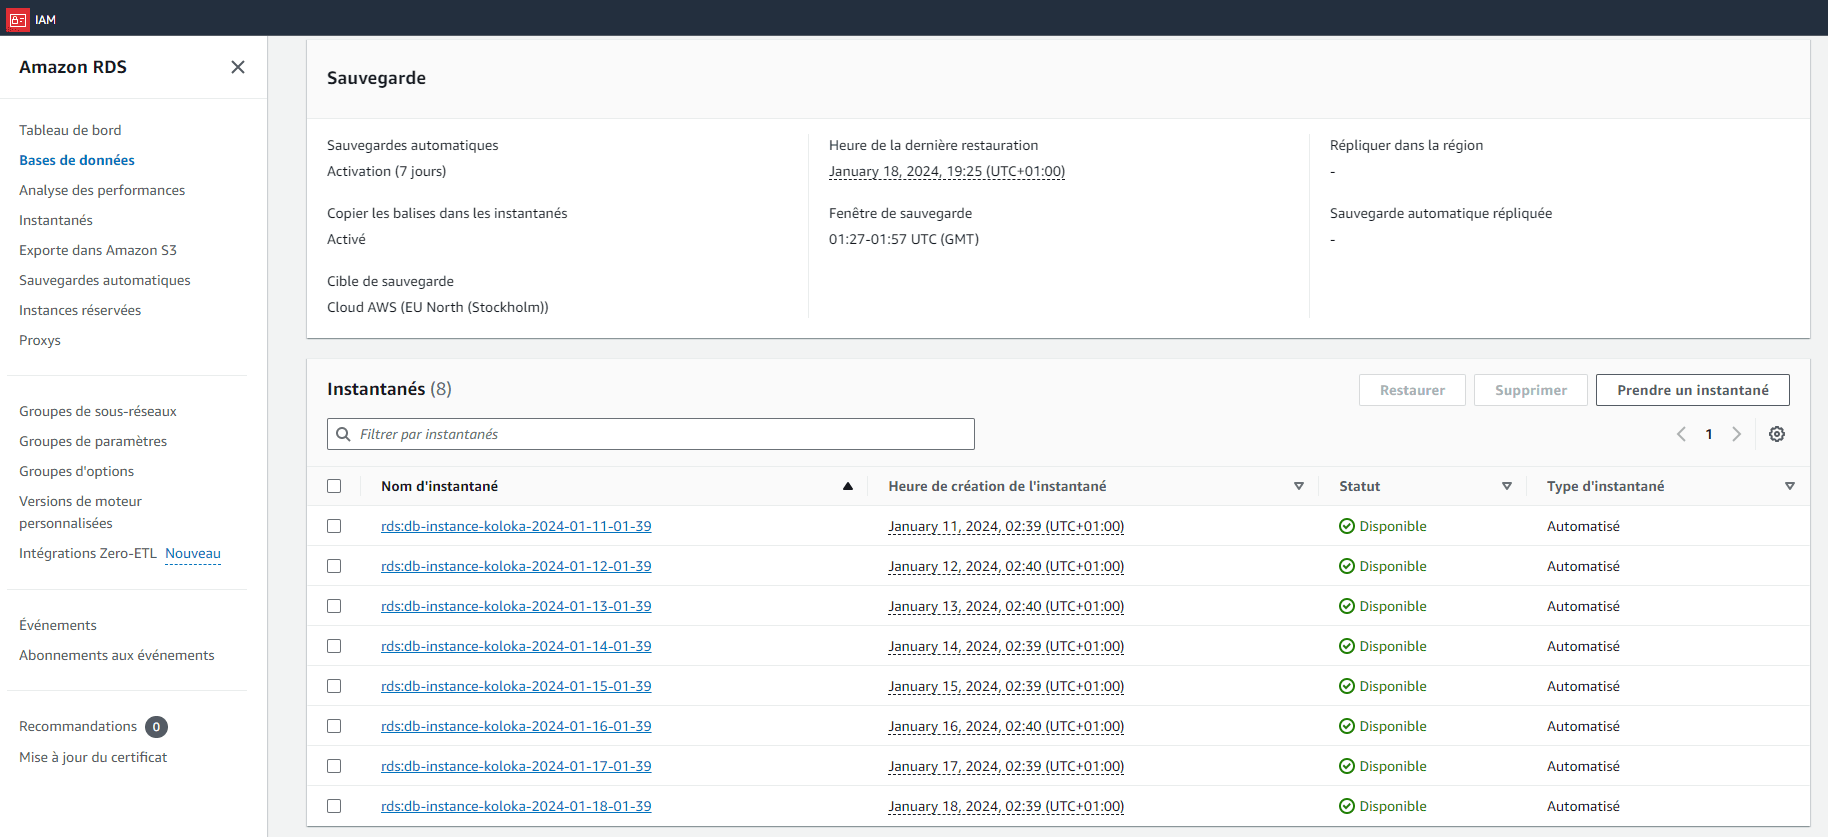
Task: Focus the Filtrer par instantanés field
Action: (x=651, y=434)
